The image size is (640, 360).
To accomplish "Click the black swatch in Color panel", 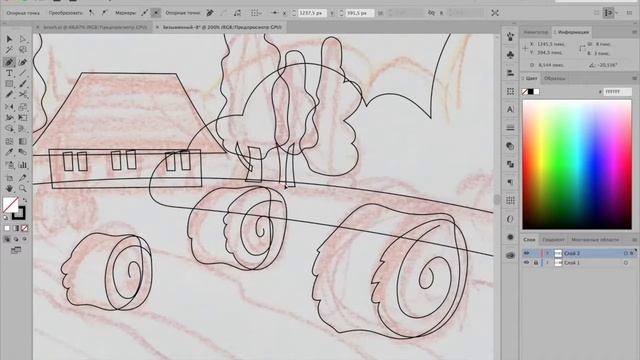I will 531,92.
